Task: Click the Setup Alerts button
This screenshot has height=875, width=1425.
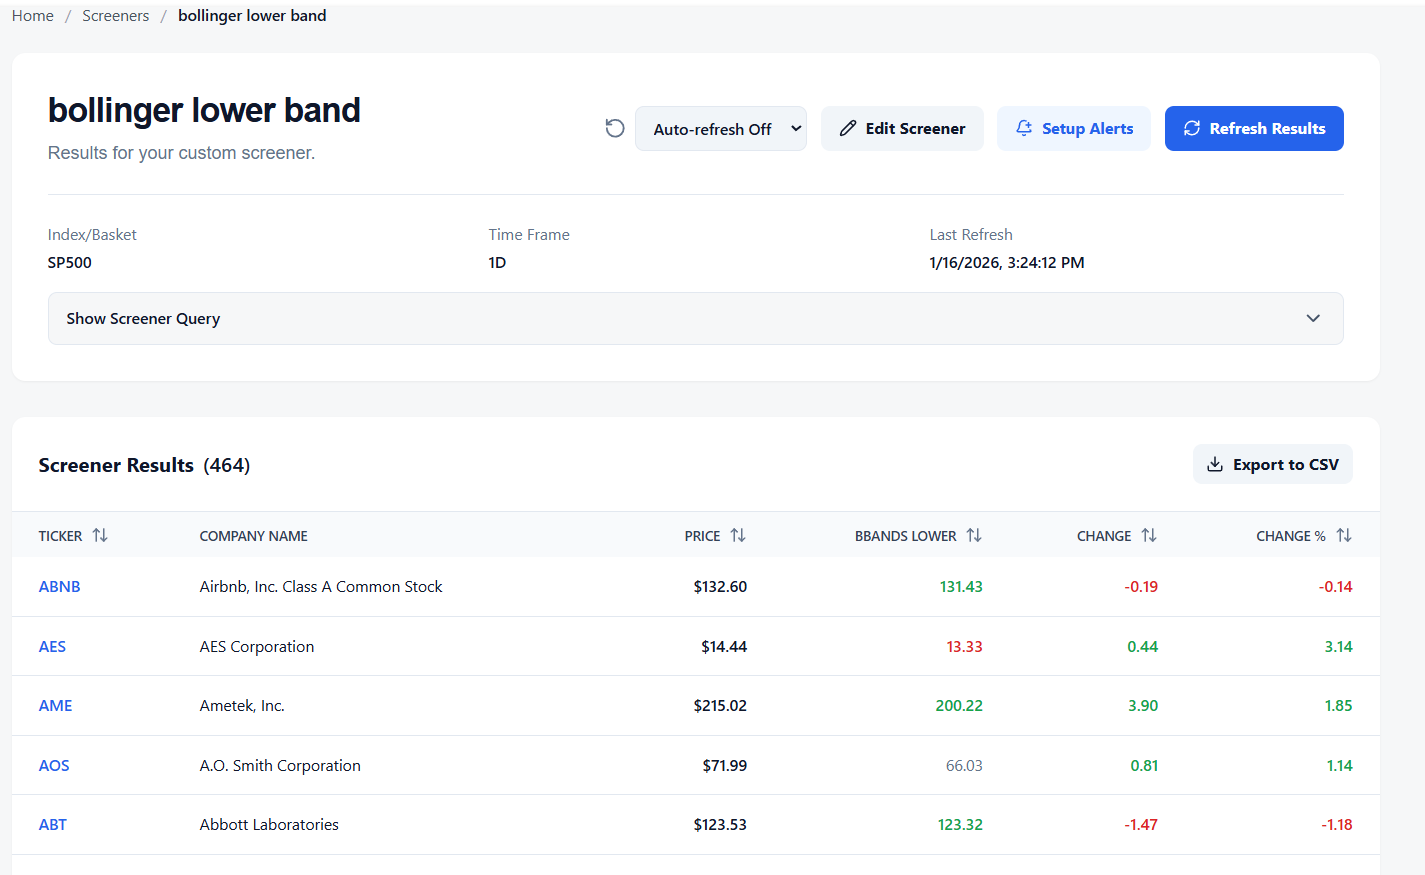Action: pyautogui.click(x=1074, y=128)
